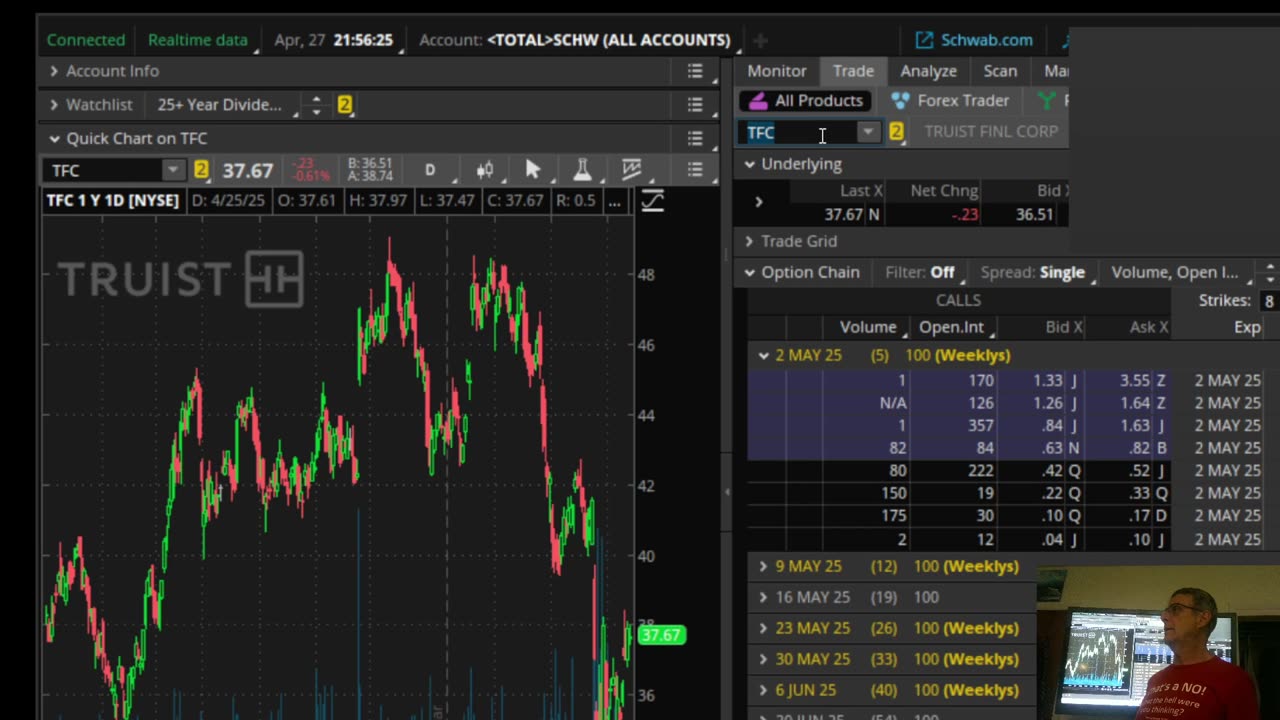This screenshot has height=720, width=1280.
Task: Select the All Products sub-tab
Action: coord(806,101)
